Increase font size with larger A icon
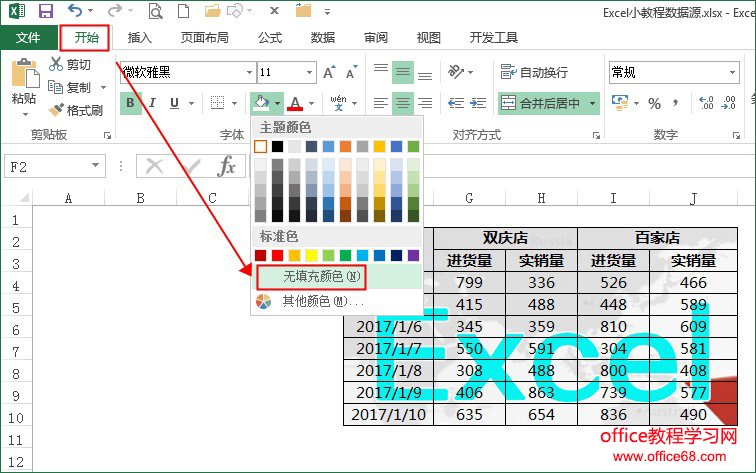Viewport: 756px width, 473px height. [x=329, y=73]
